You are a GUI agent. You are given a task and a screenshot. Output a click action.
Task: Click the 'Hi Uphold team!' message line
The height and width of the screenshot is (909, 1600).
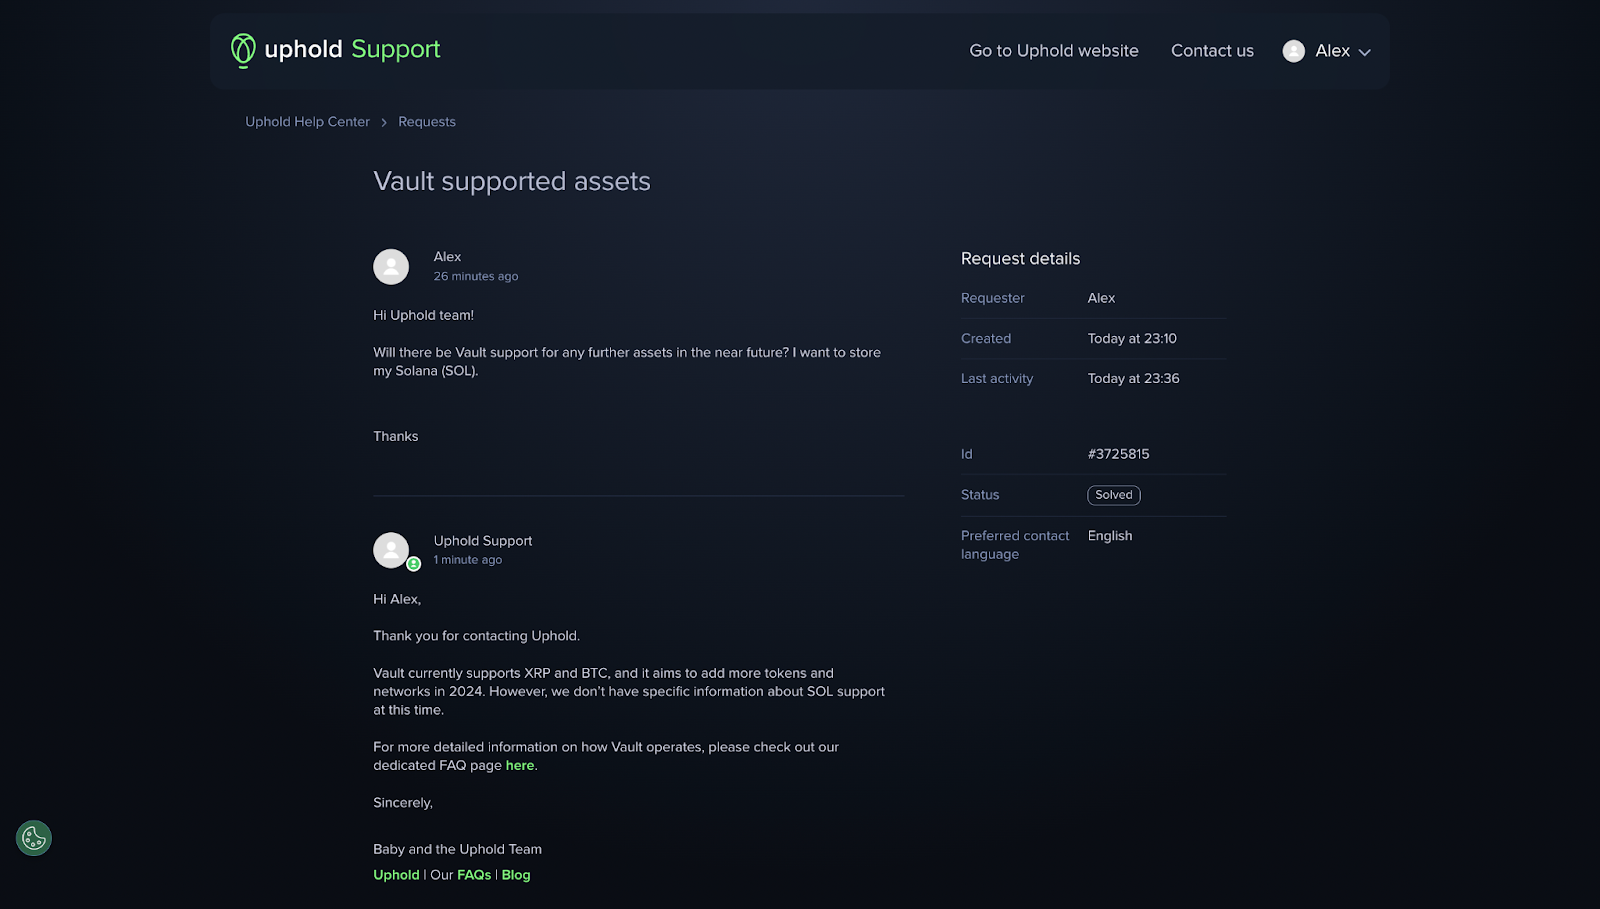coord(424,315)
